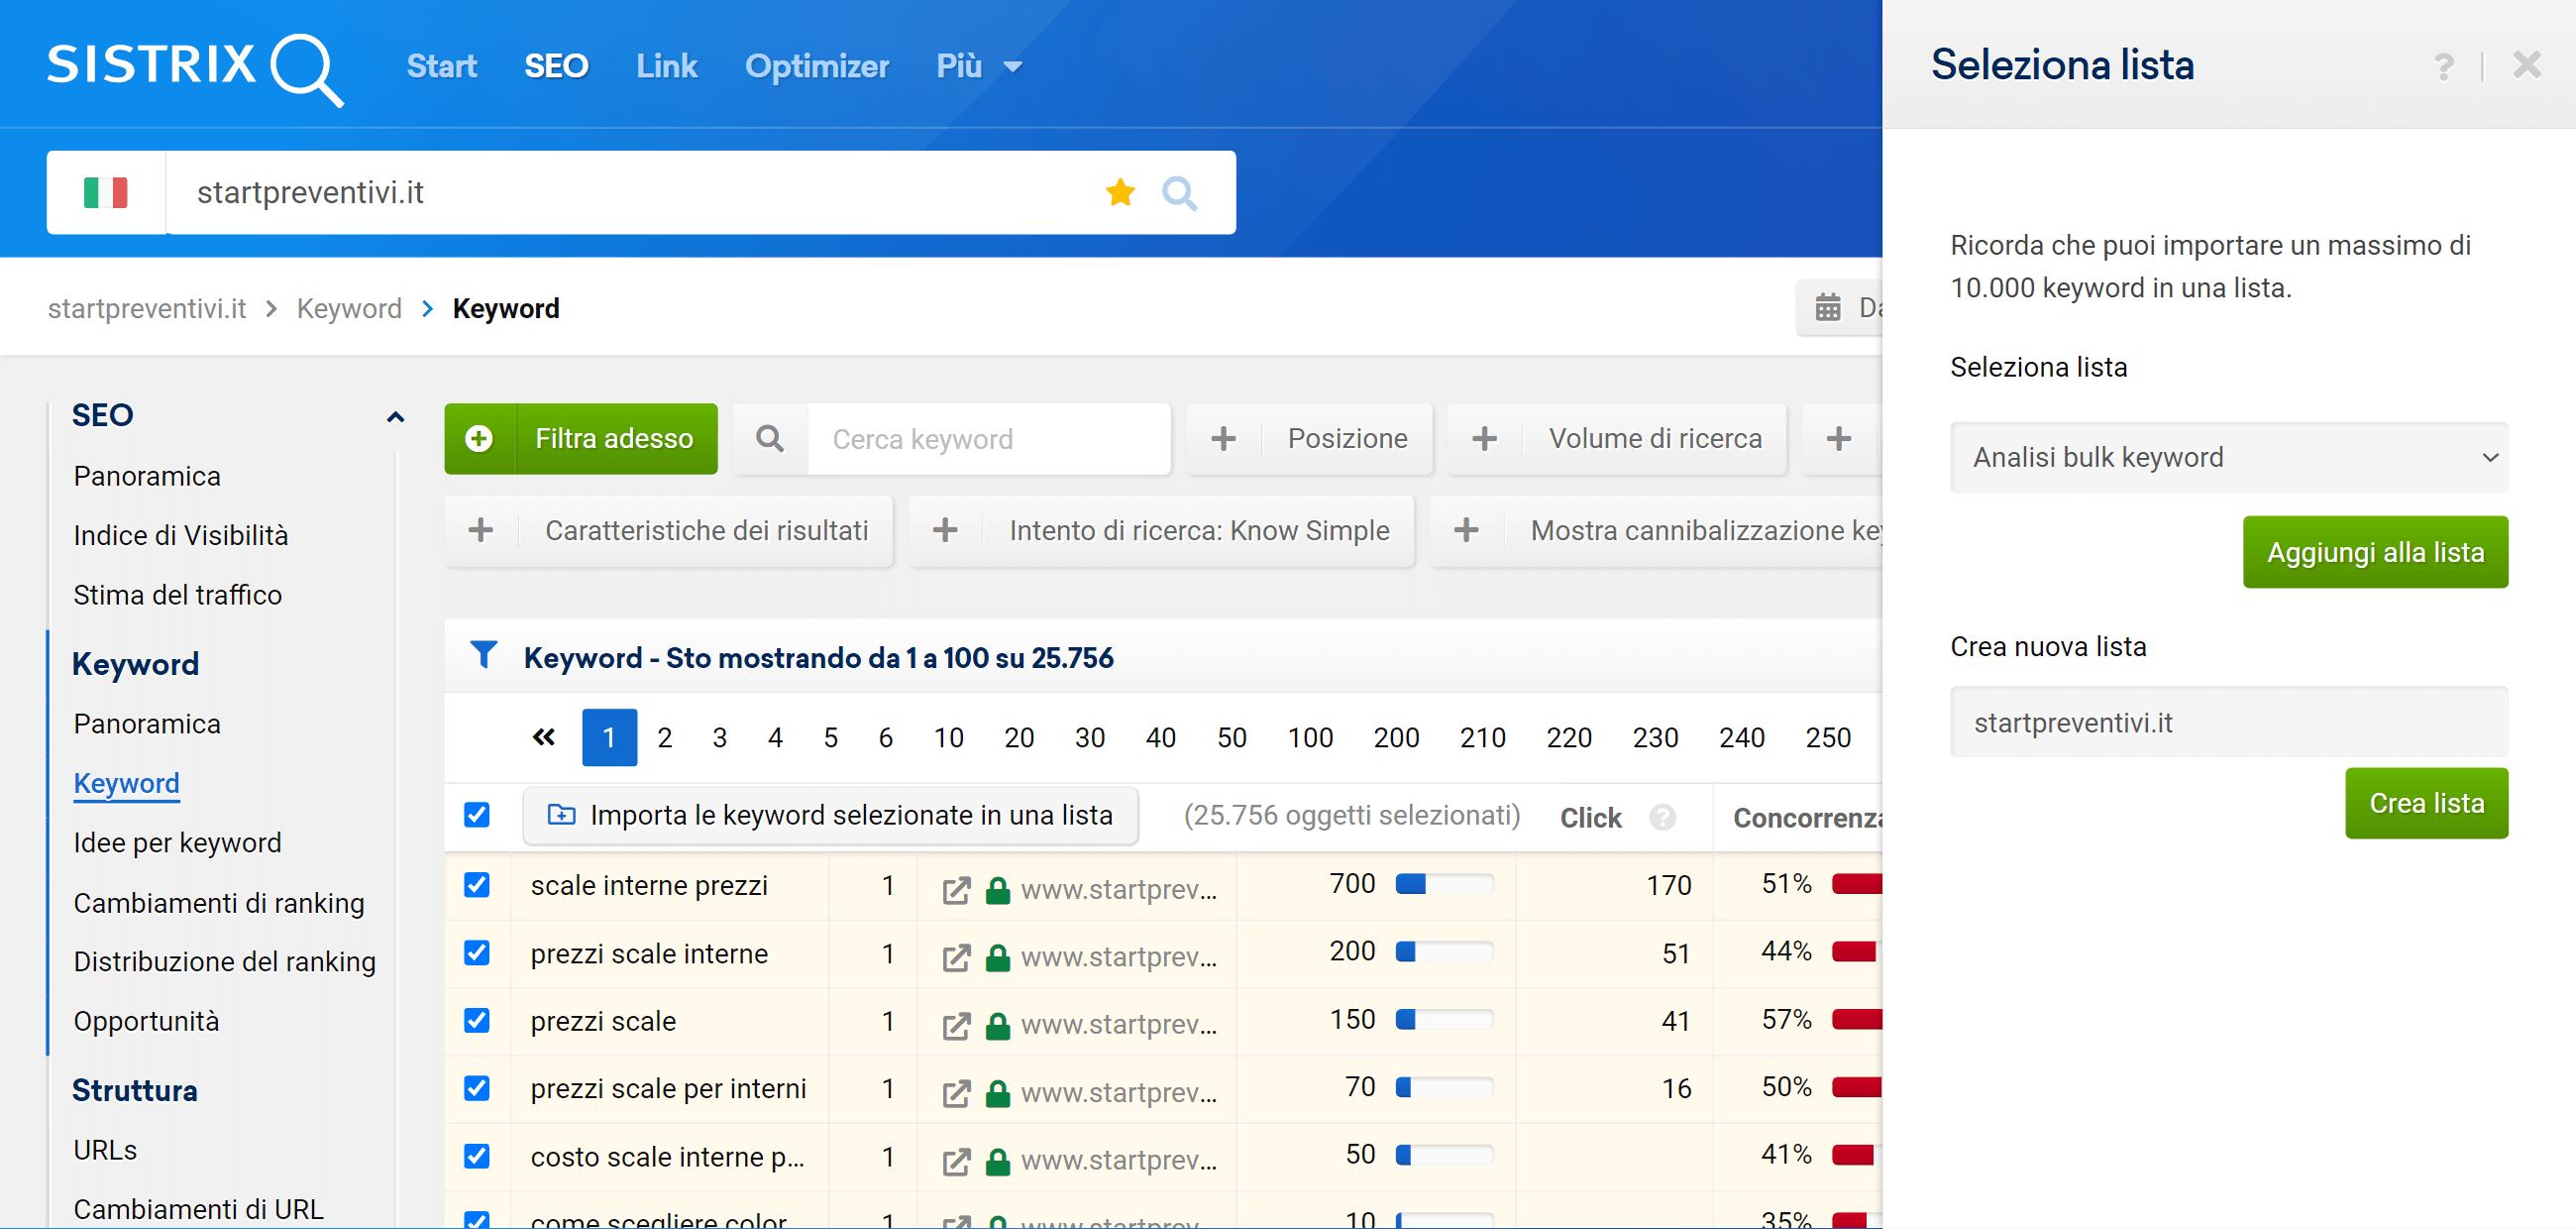The image size is (2576, 1229).
Task: Click the search magnifier in domain bar
Action: [1179, 192]
